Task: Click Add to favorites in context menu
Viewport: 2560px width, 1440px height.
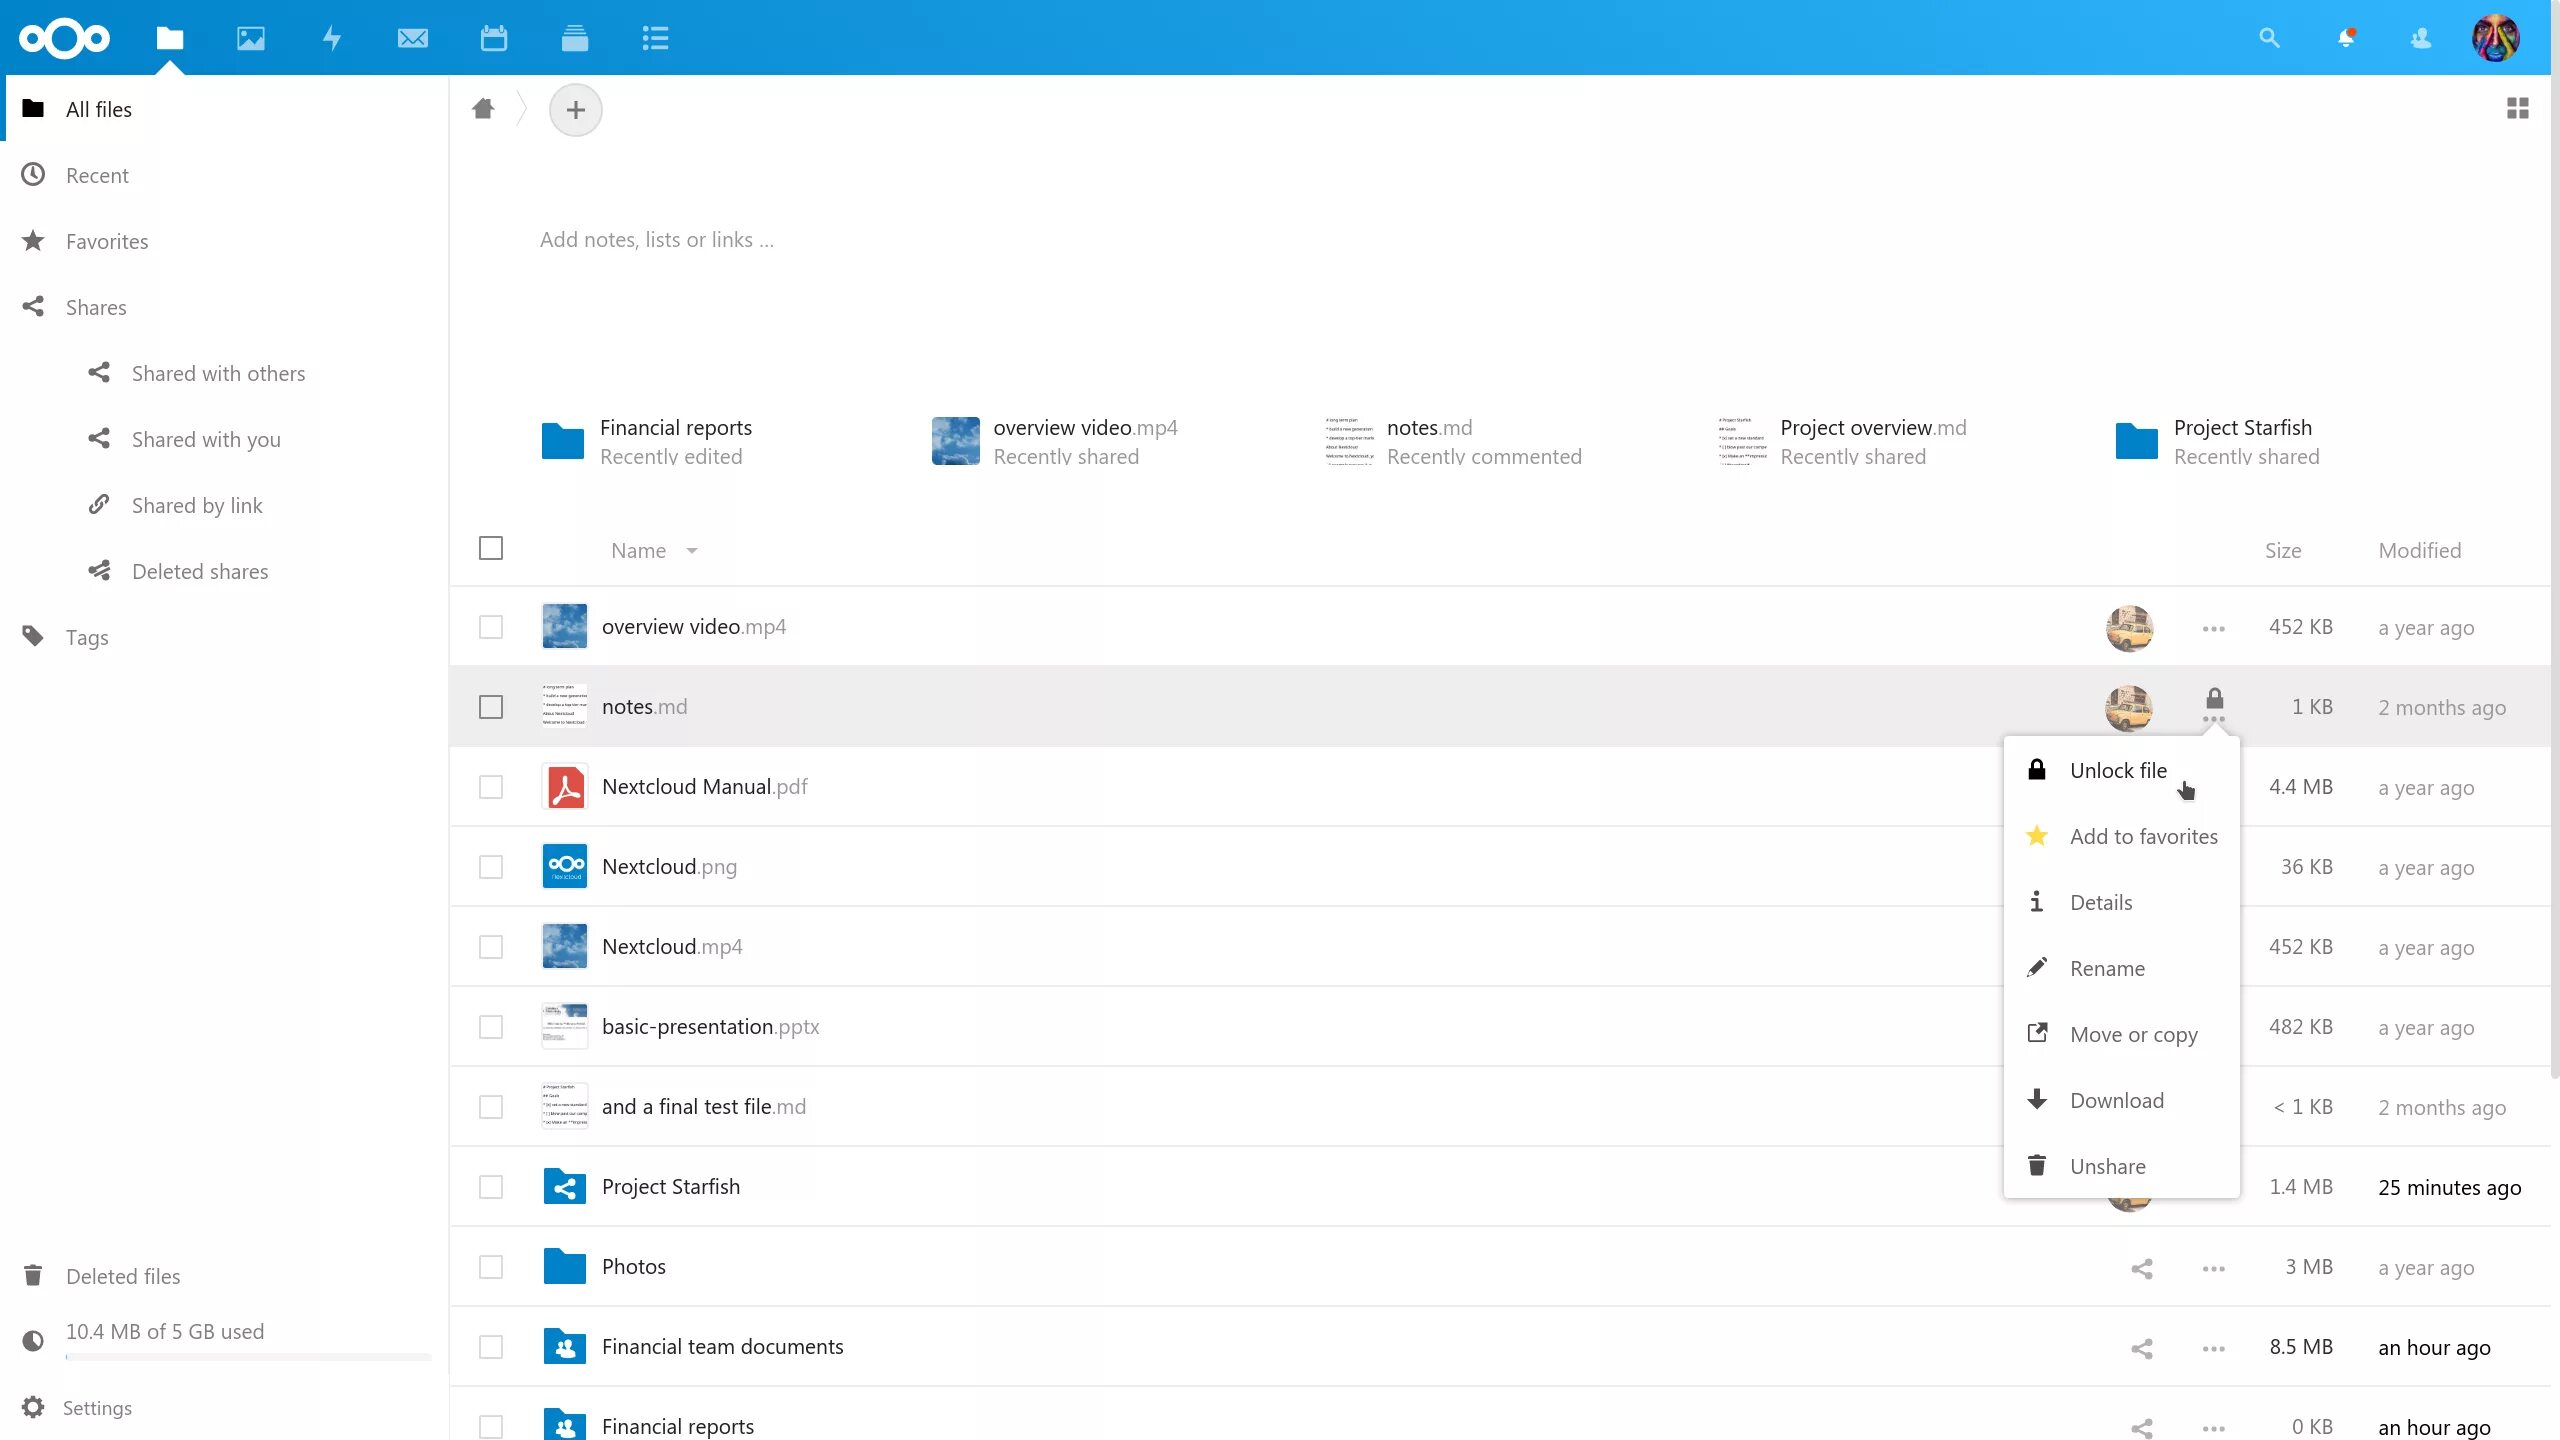Action: coord(2143,835)
